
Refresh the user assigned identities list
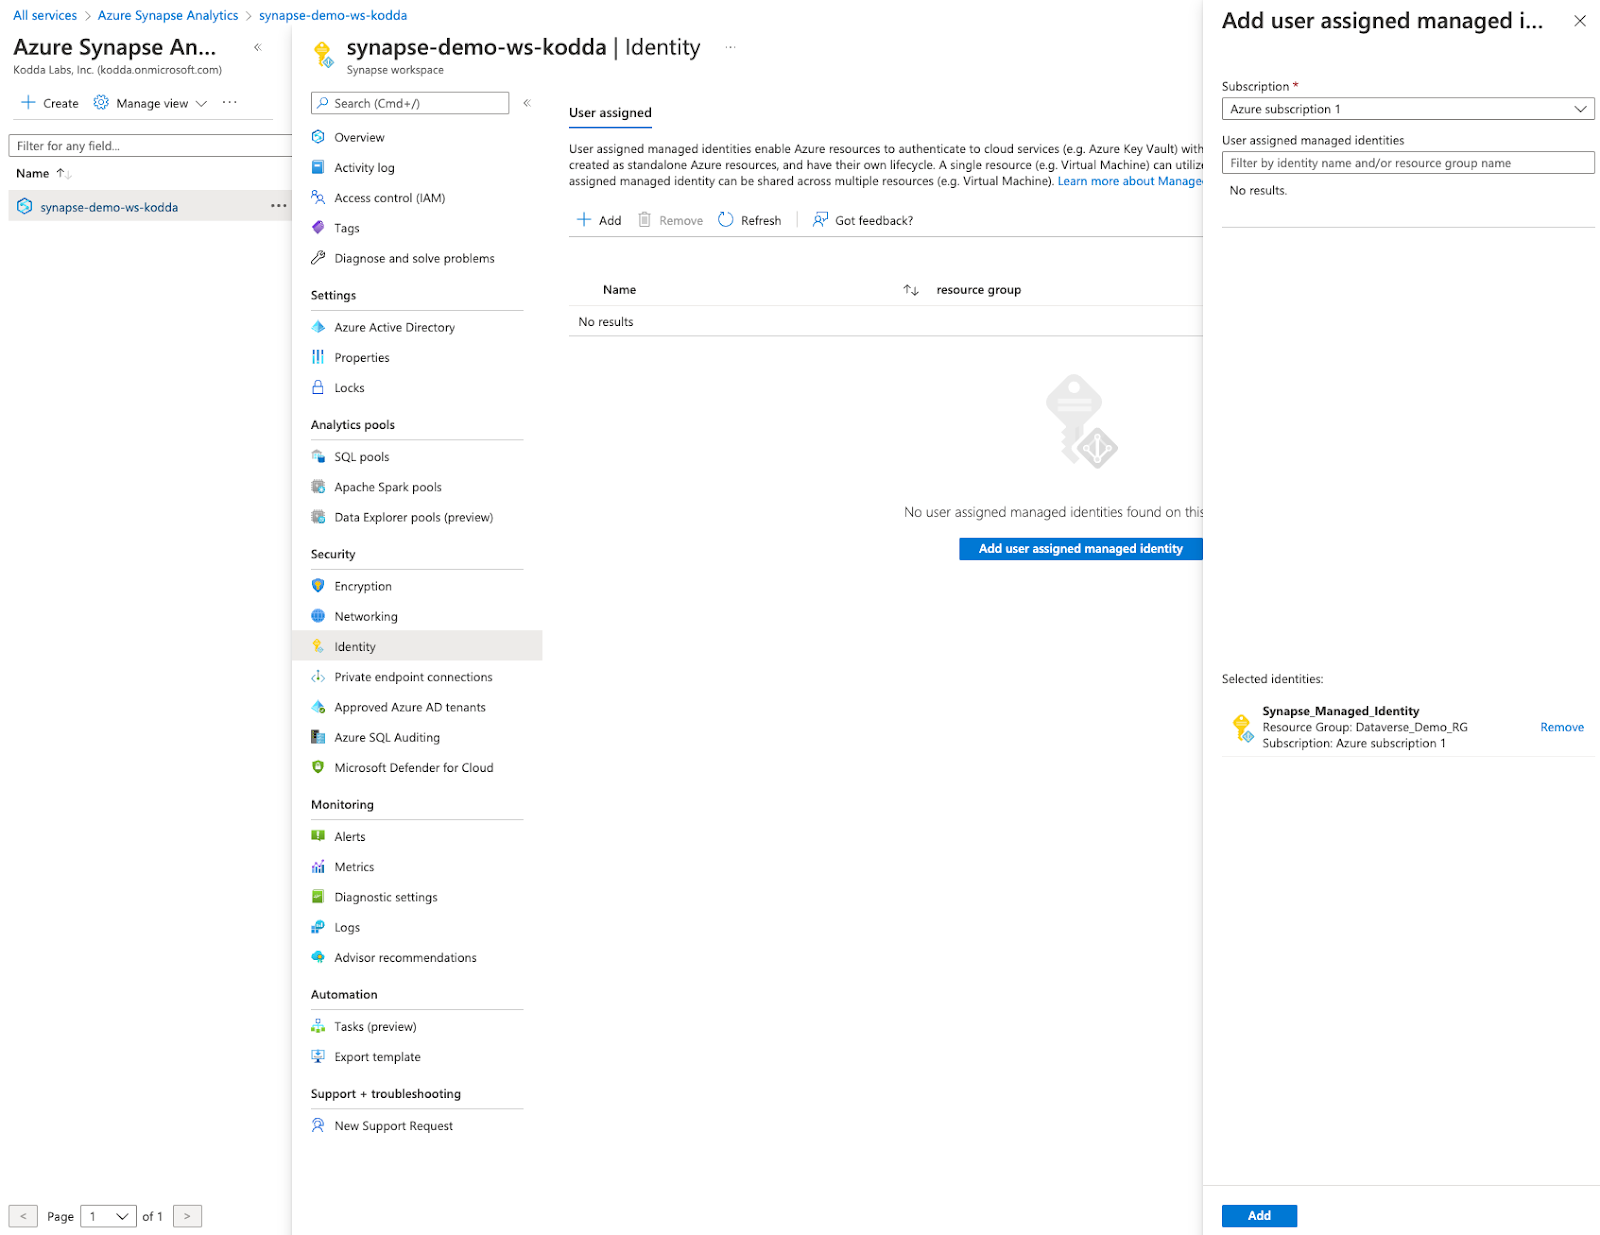click(750, 220)
